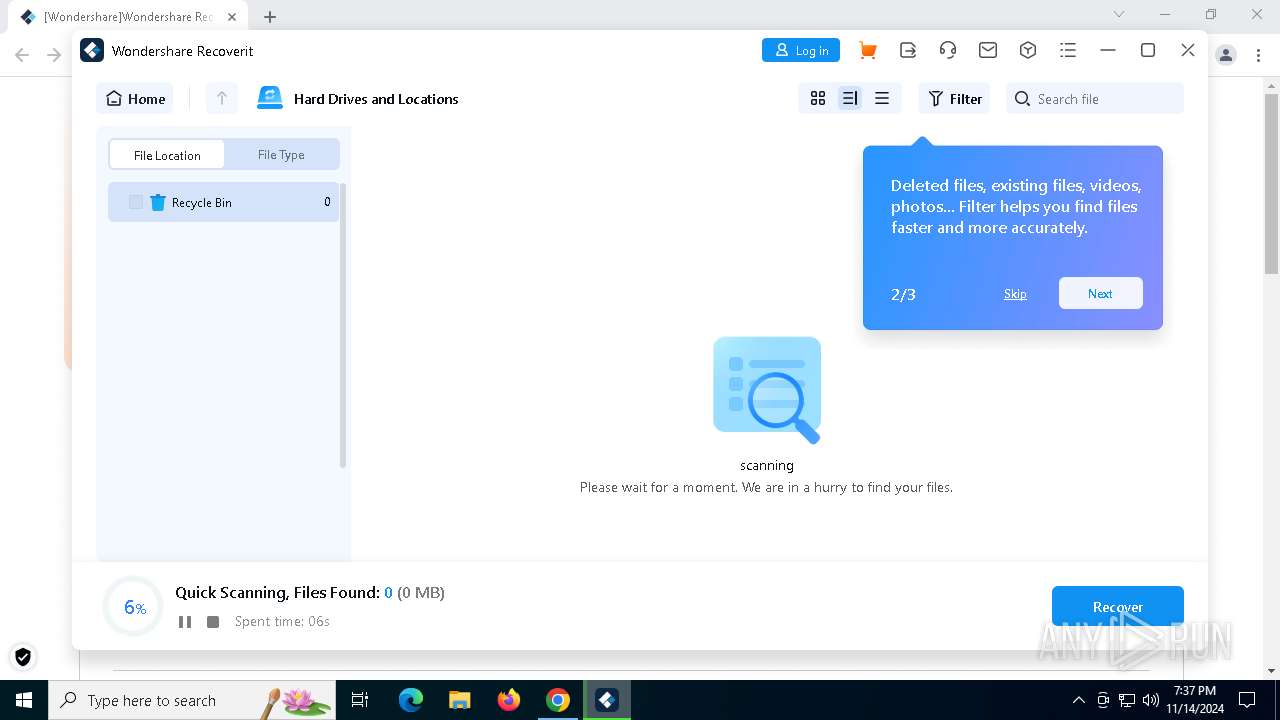The width and height of the screenshot is (1280, 720).
Task: Open the shopping cart icon
Action: 868,51
